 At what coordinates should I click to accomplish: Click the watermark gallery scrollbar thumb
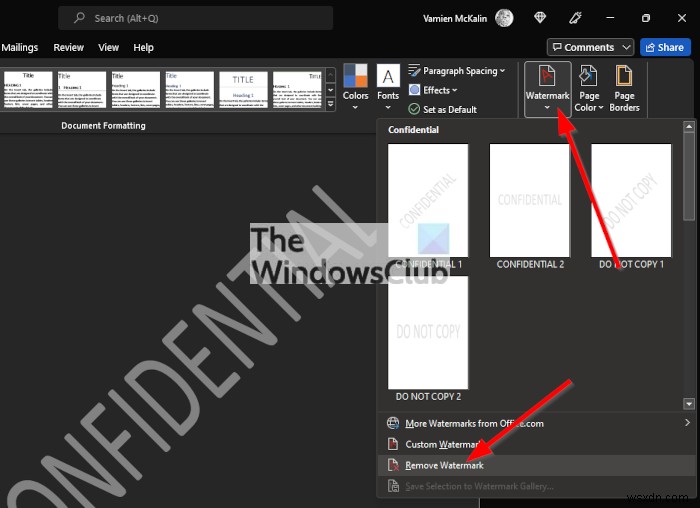click(688, 176)
